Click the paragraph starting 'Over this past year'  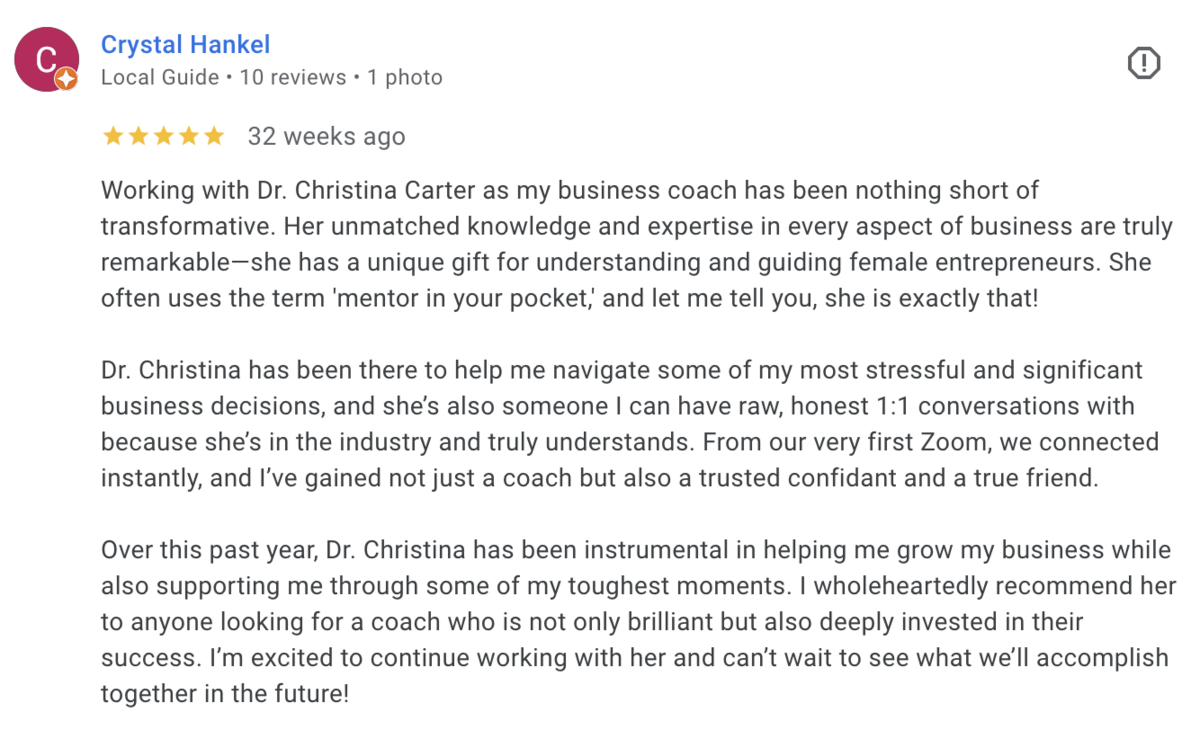pyautogui.click(x=639, y=622)
